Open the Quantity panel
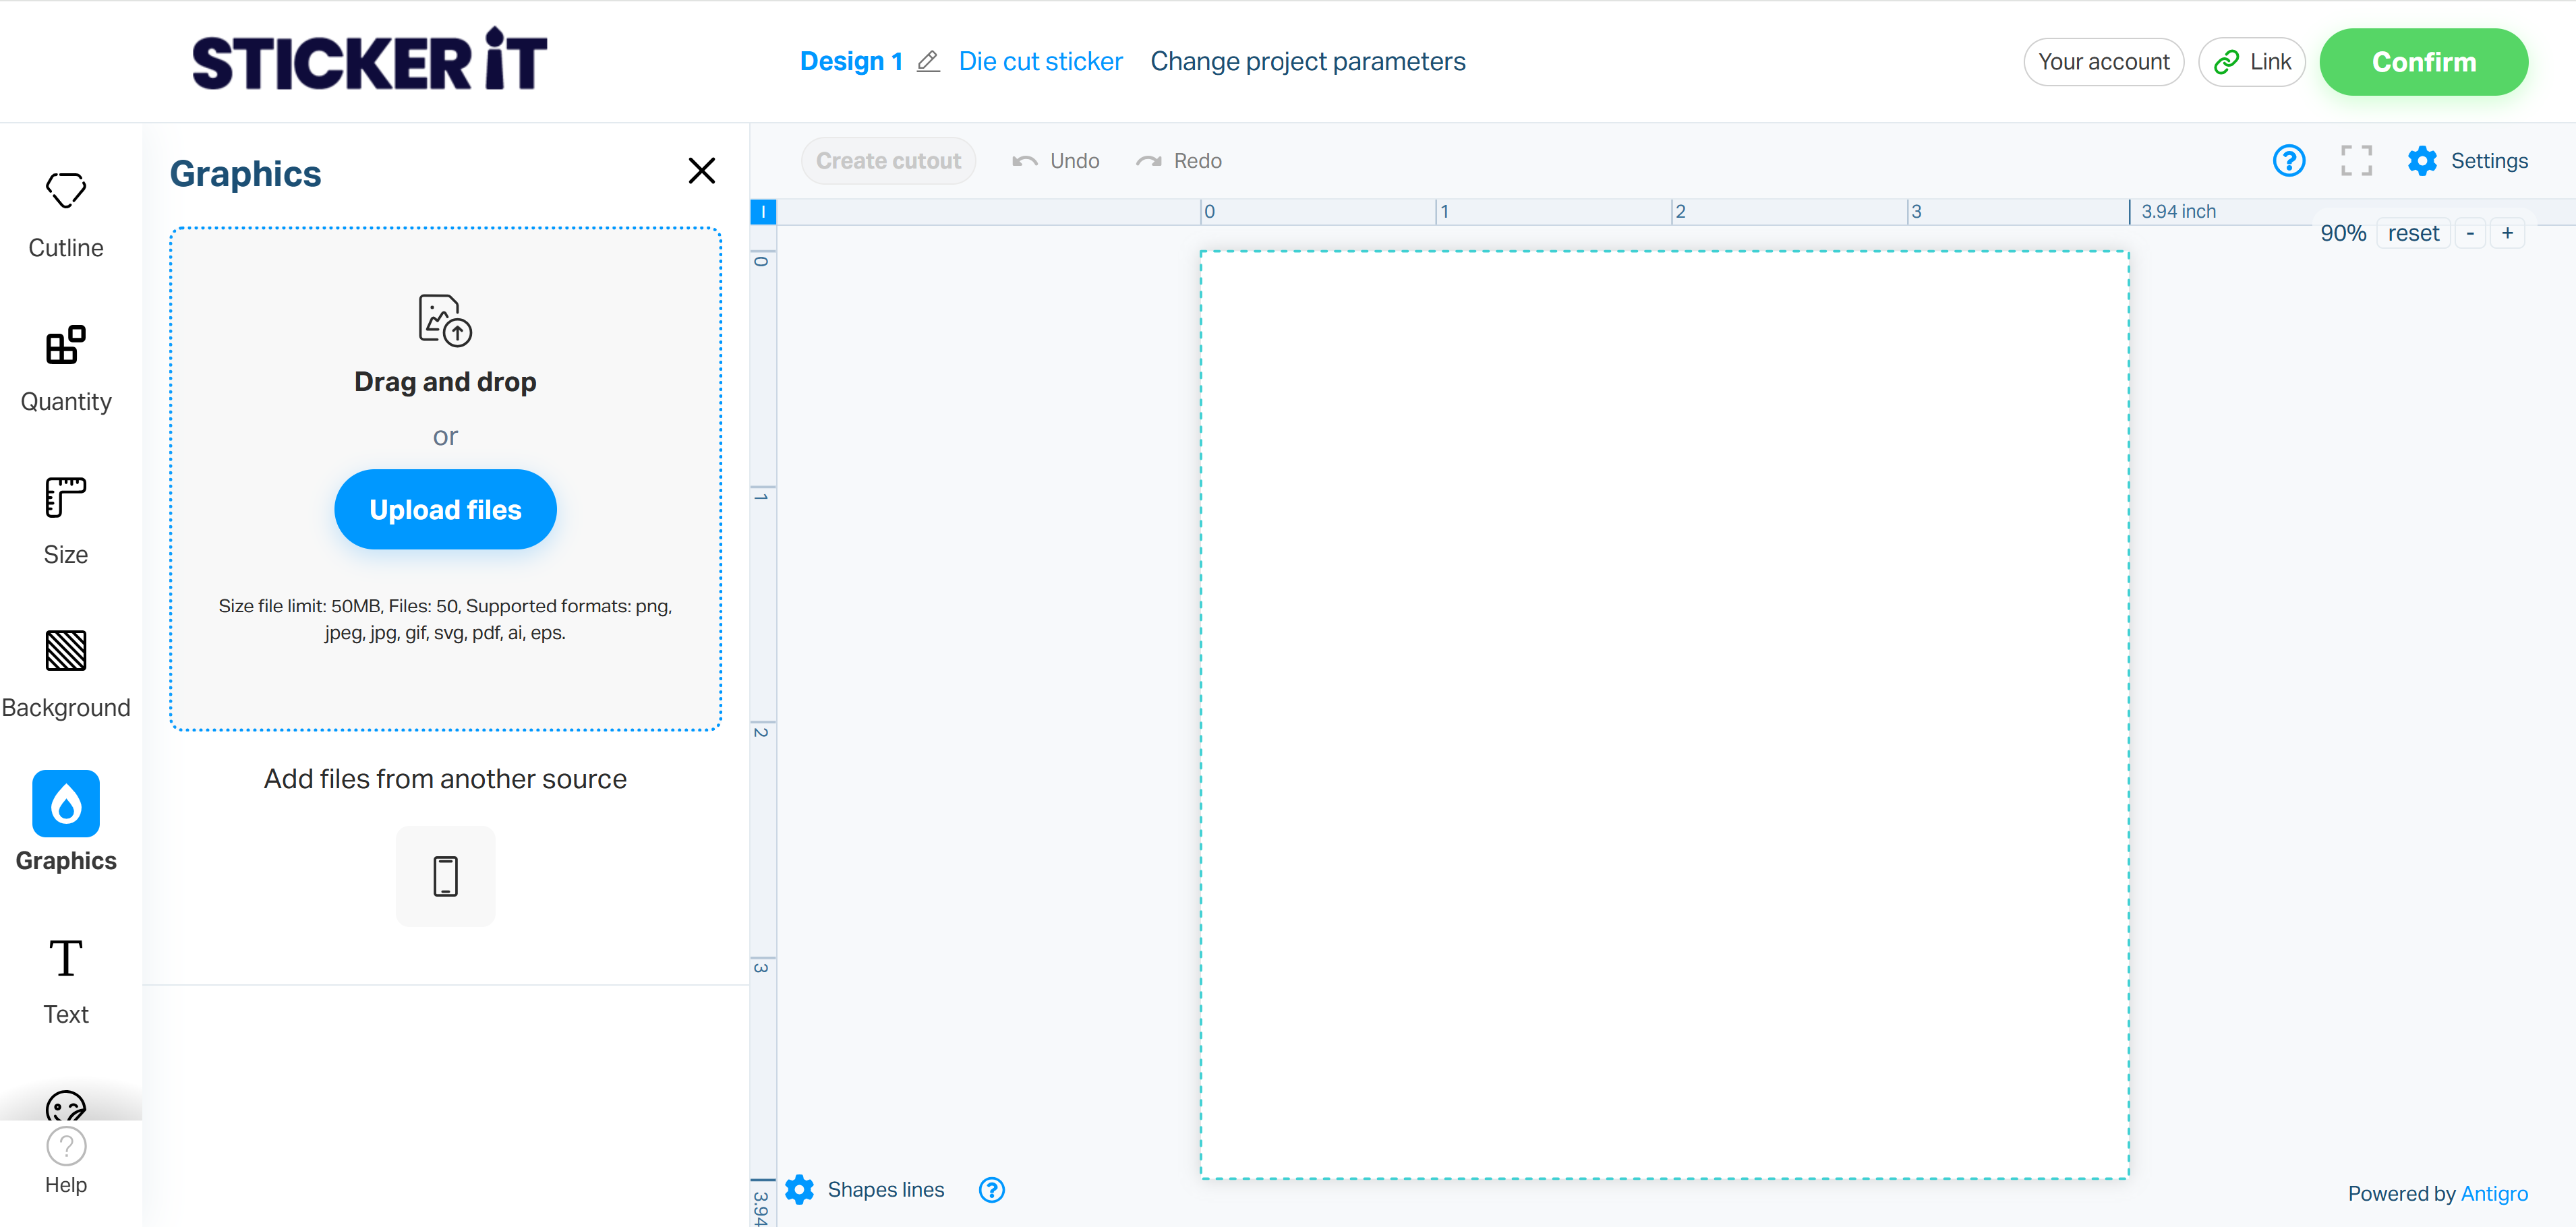 (66, 367)
